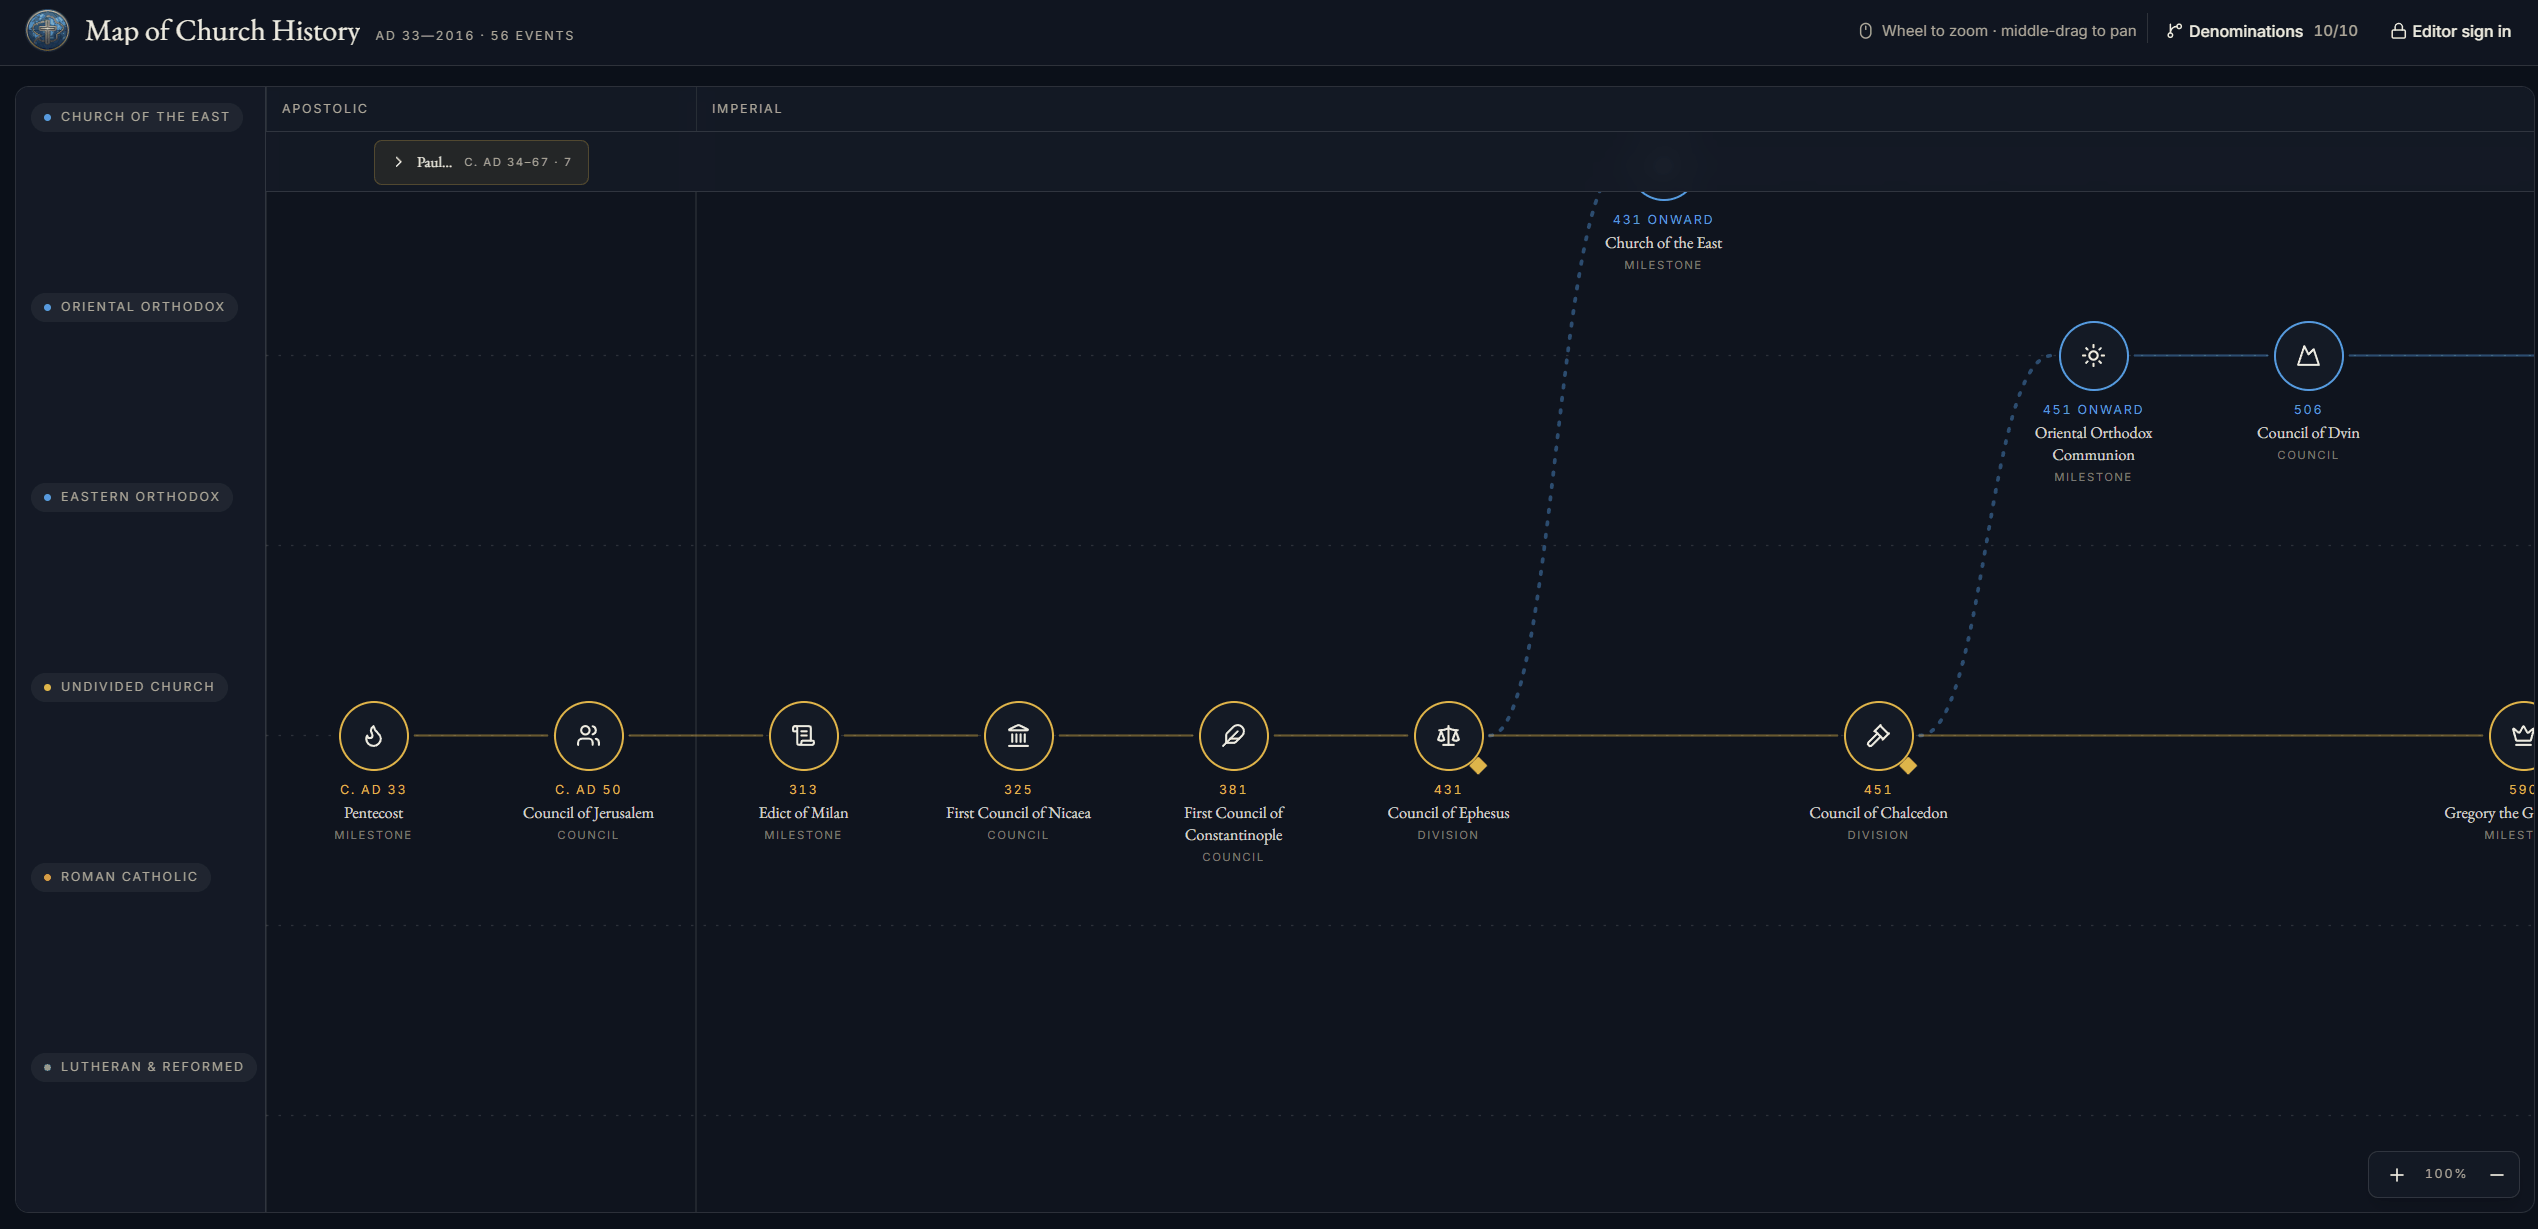
Task: Click the 'Council of Dvin' title text
Action: coord(2308,433)
